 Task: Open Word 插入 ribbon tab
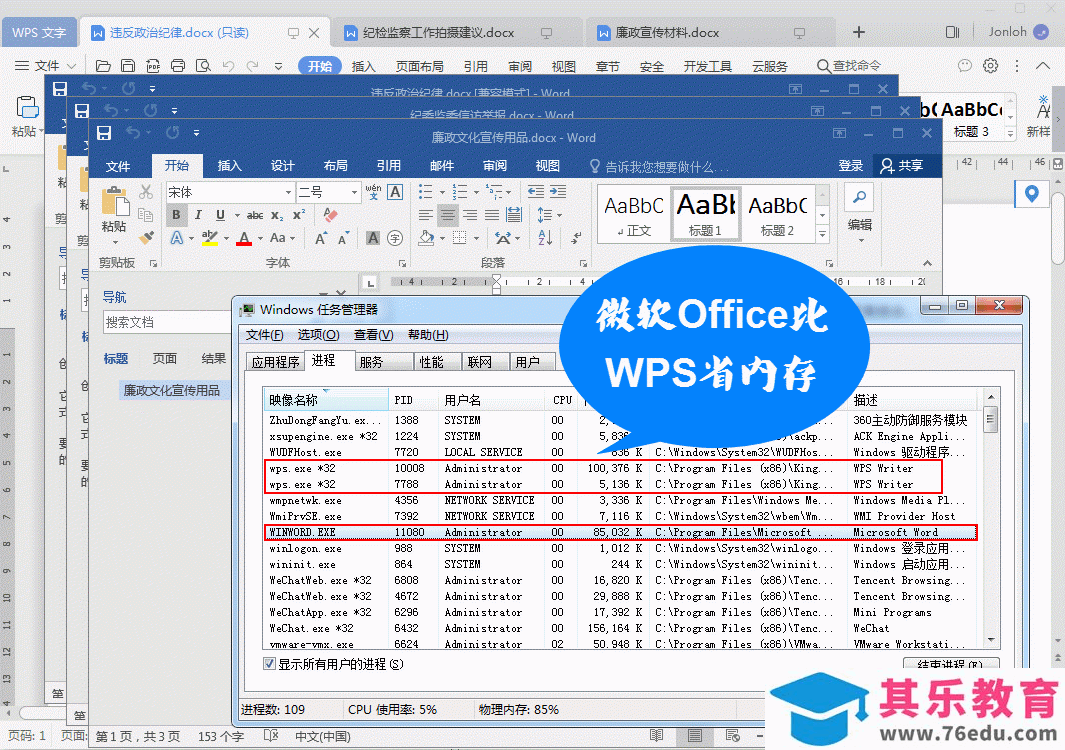click(x=229, y=166)
